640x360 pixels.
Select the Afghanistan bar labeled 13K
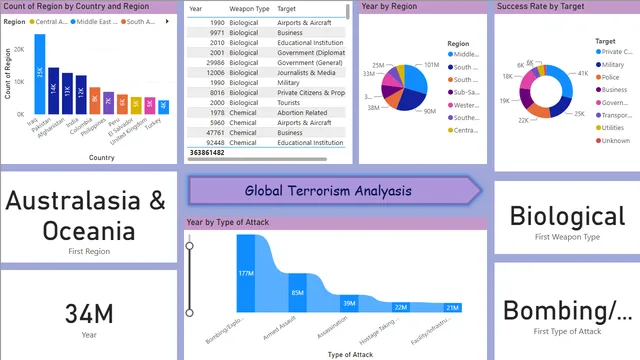[67, 93]
